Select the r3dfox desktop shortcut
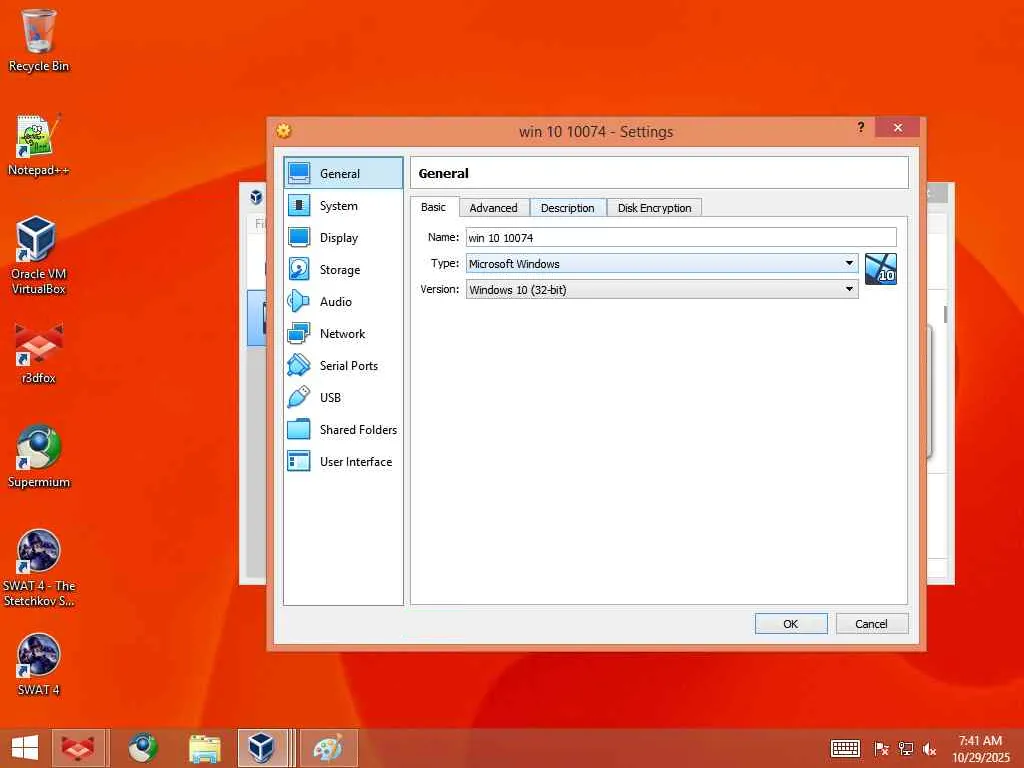 tap(39, 353)
